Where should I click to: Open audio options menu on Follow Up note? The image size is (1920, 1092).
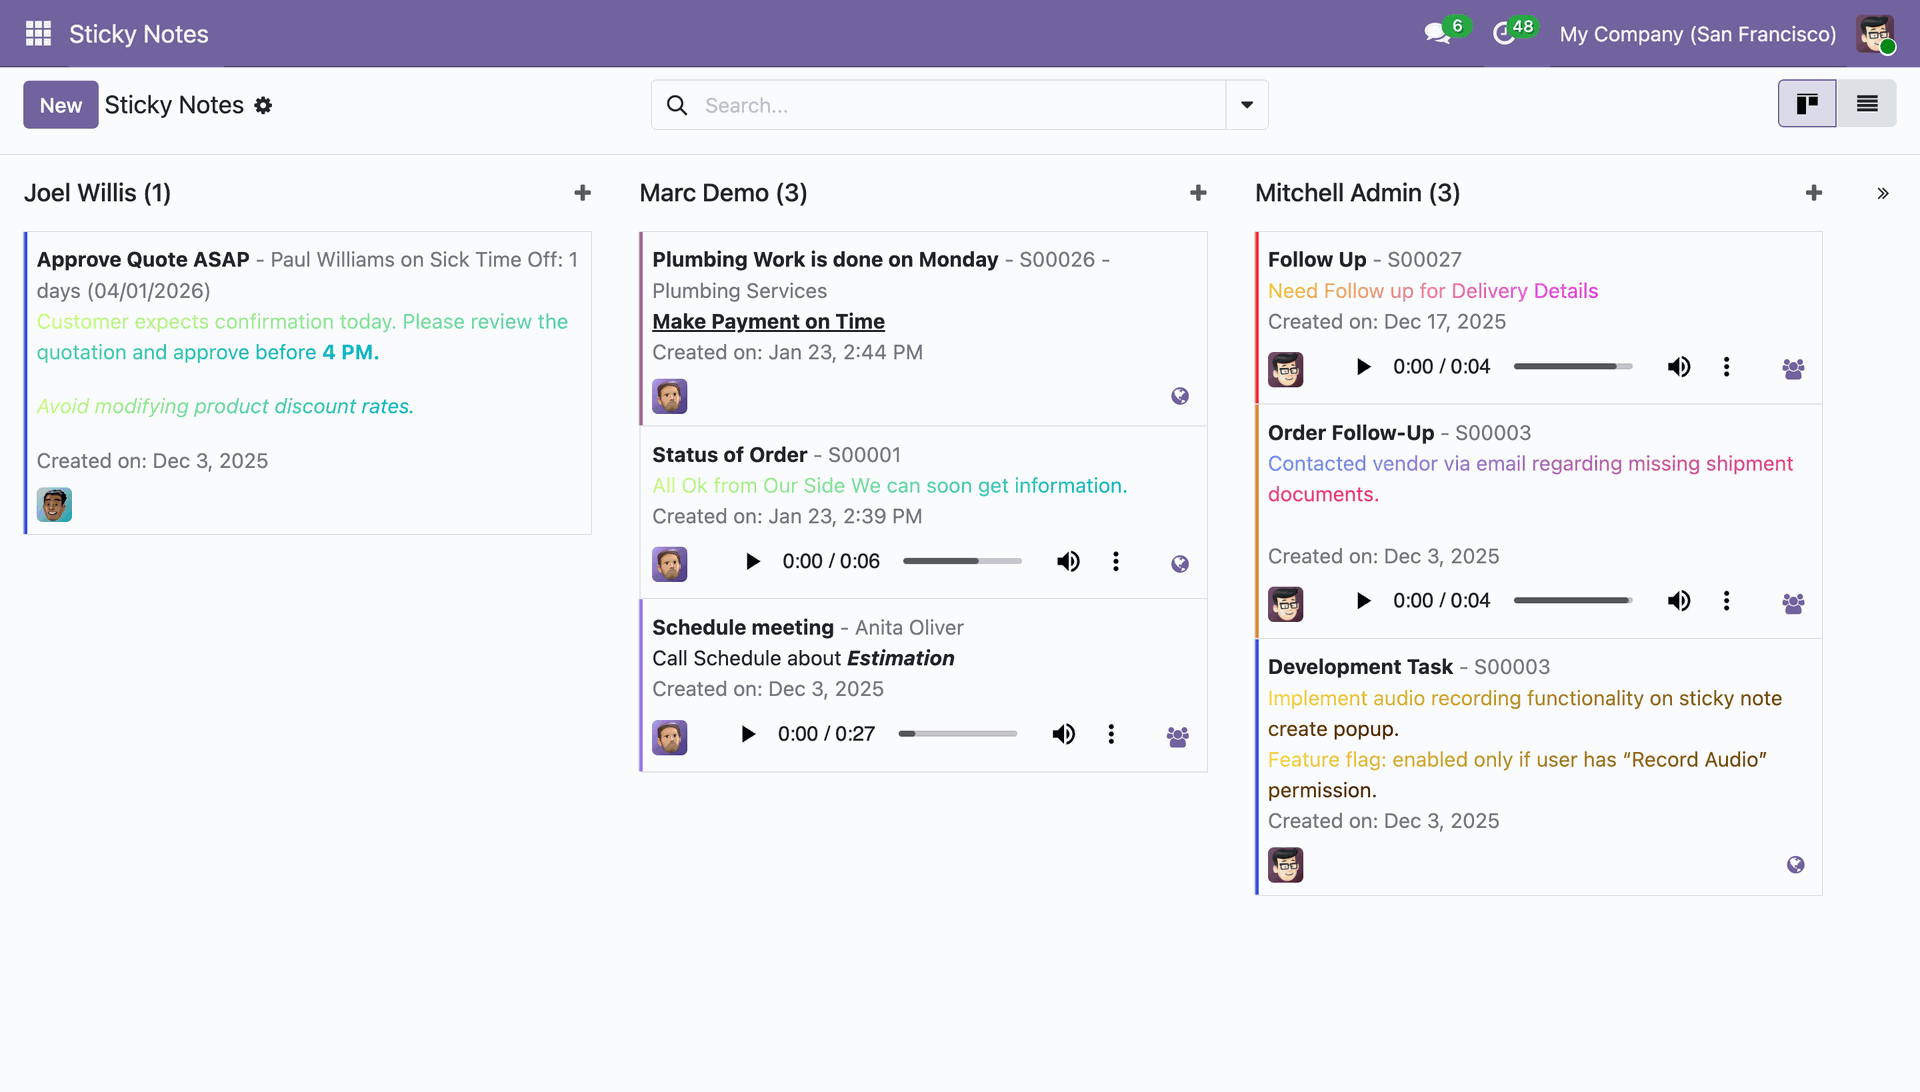coord(1726,367)
